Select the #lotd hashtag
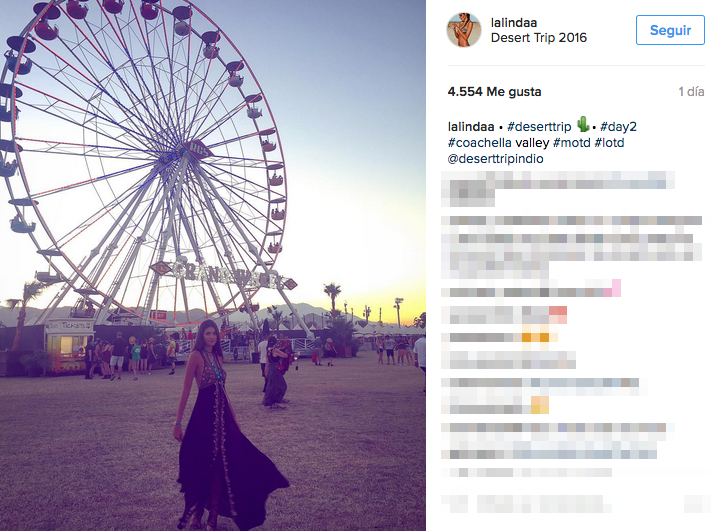 pos(609,143)
